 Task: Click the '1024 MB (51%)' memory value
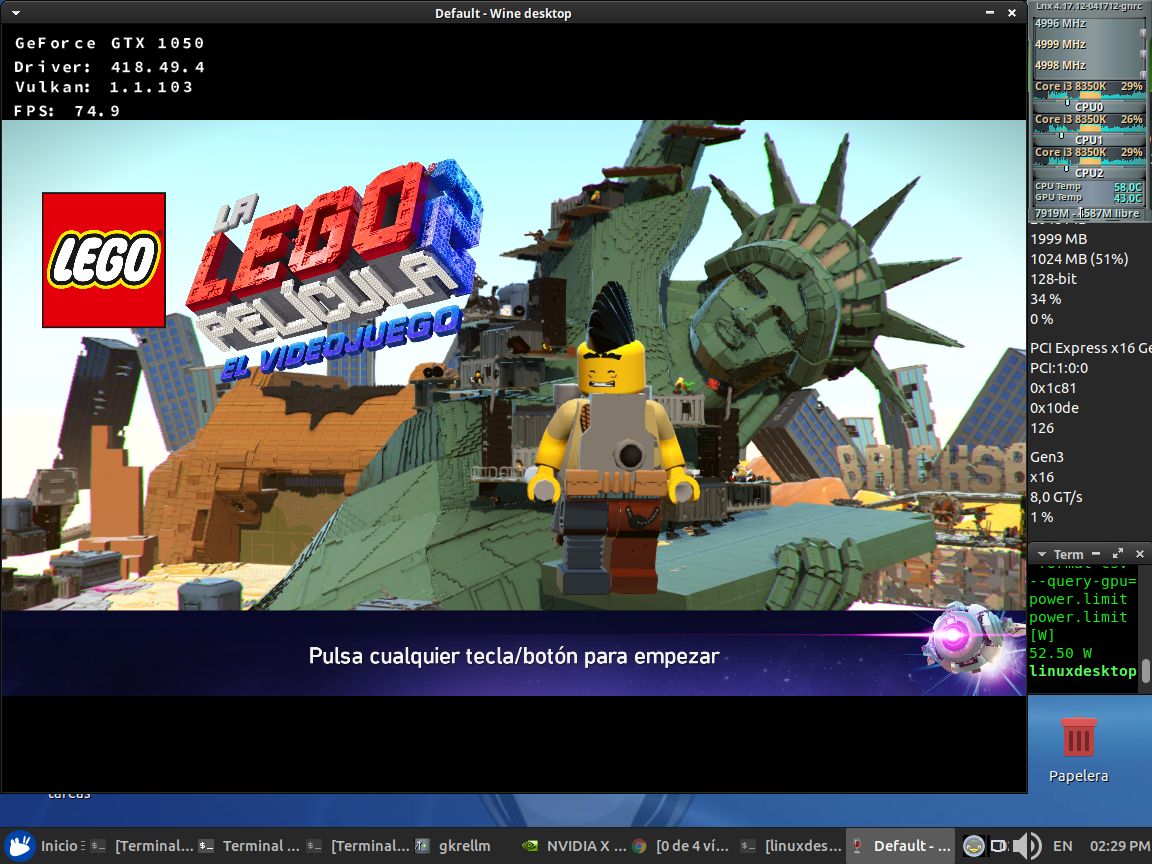click(1079, 259)
